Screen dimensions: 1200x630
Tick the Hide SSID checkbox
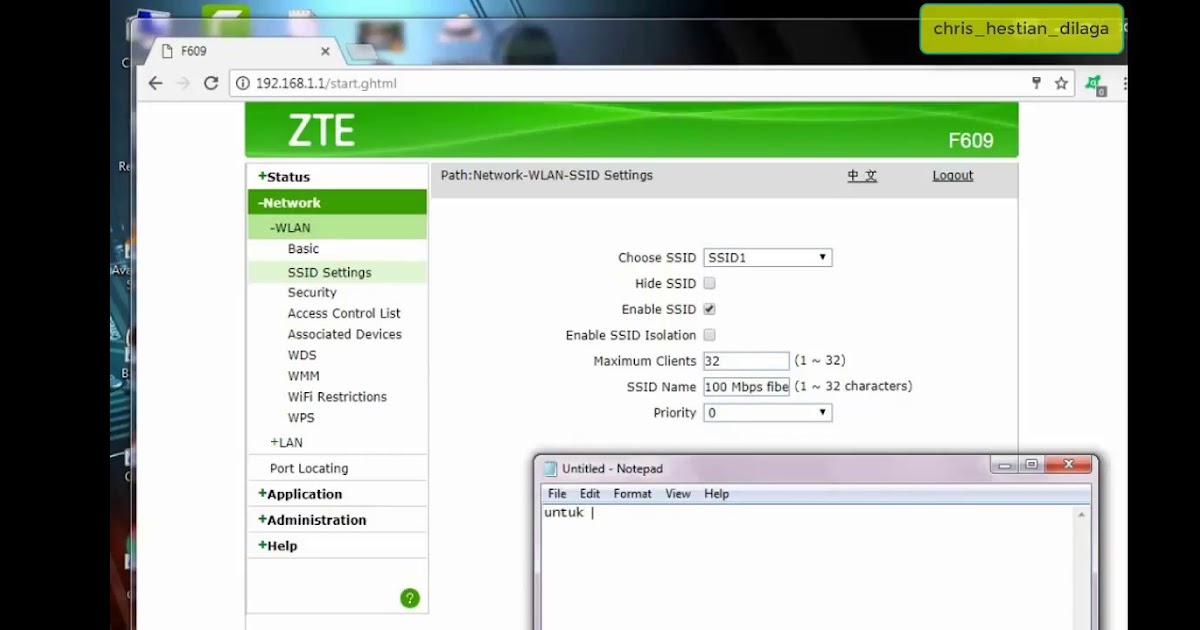pos(709,283)
